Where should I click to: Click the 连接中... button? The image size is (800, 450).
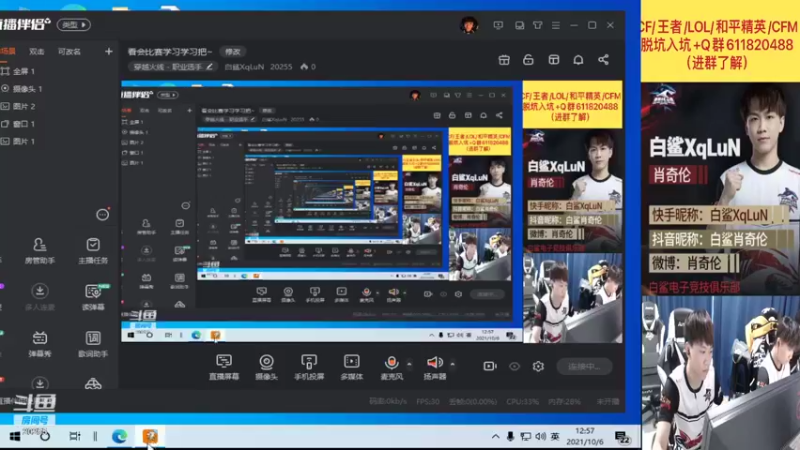(x=584, y=366)
